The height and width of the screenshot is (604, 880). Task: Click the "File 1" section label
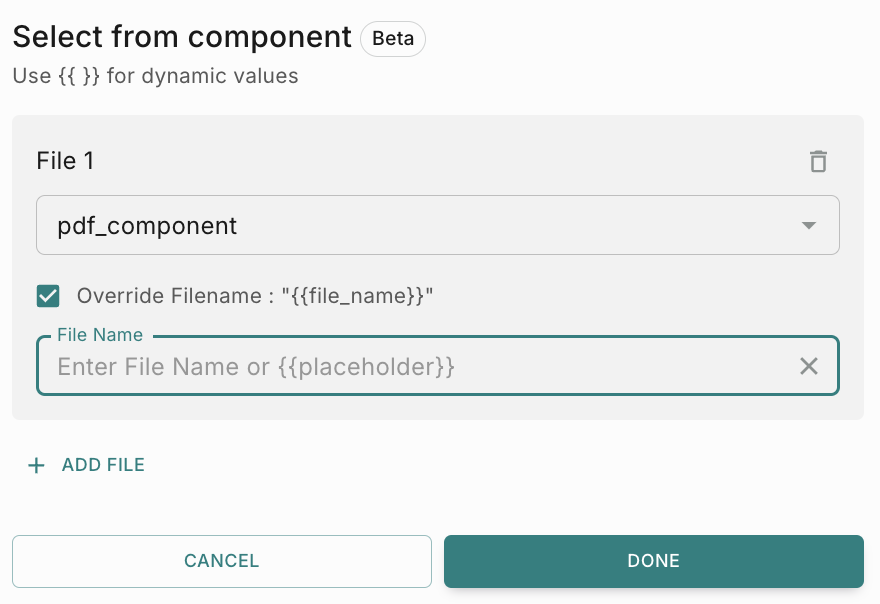65,161
